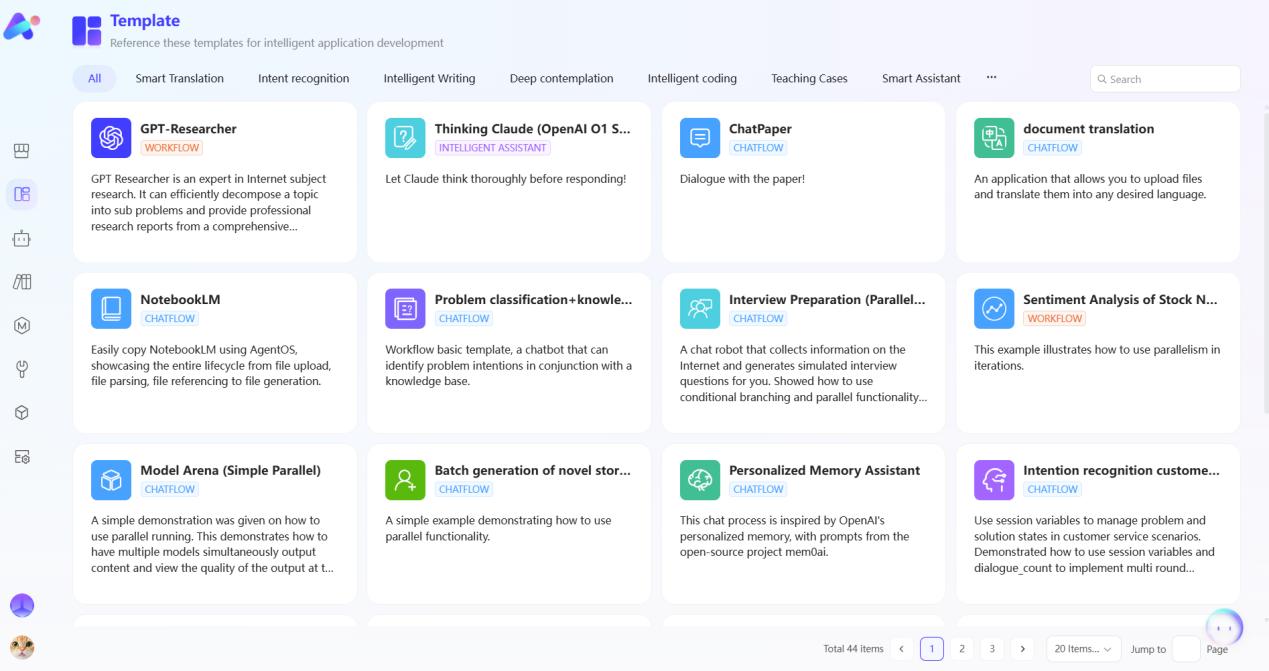Image resolution: width=1269 pixels, height=671 pixels.
Task: Select the floating assistant bubble icon
Action: [x=1225, y=627]
